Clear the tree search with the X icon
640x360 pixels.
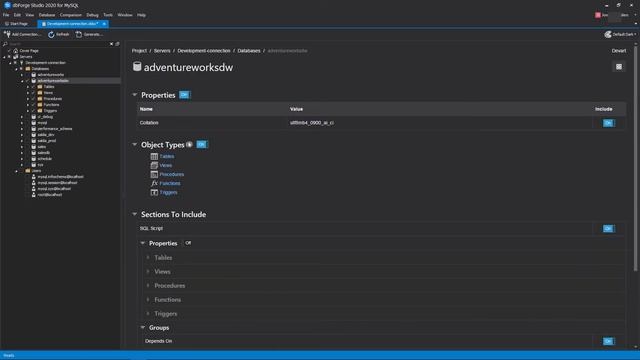[111, 44]
